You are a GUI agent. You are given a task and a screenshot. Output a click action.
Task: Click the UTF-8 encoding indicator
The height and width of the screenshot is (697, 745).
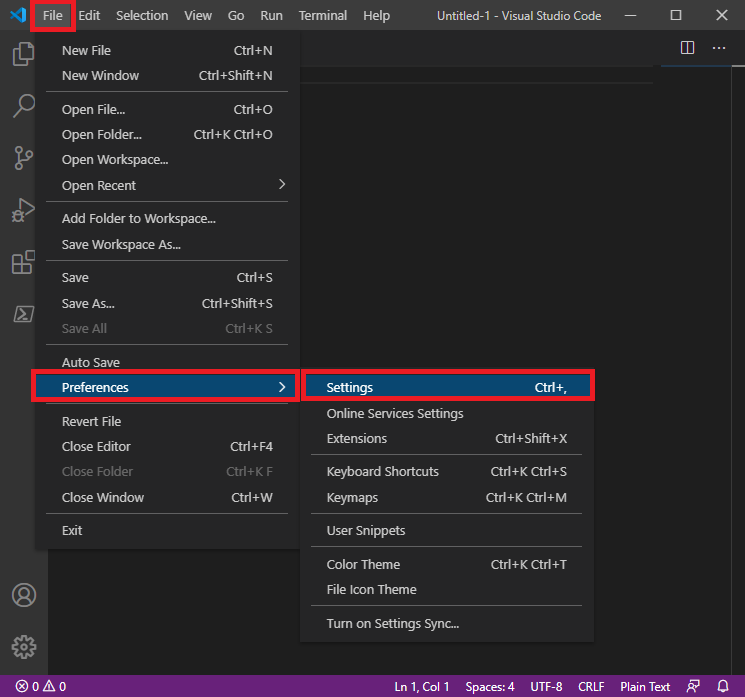(x=546, y=686)
